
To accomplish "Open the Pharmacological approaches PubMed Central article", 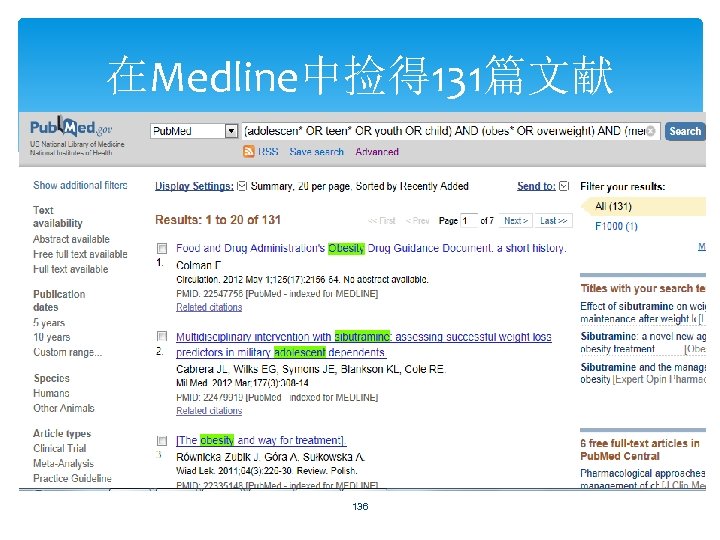I will click(643, 478).
